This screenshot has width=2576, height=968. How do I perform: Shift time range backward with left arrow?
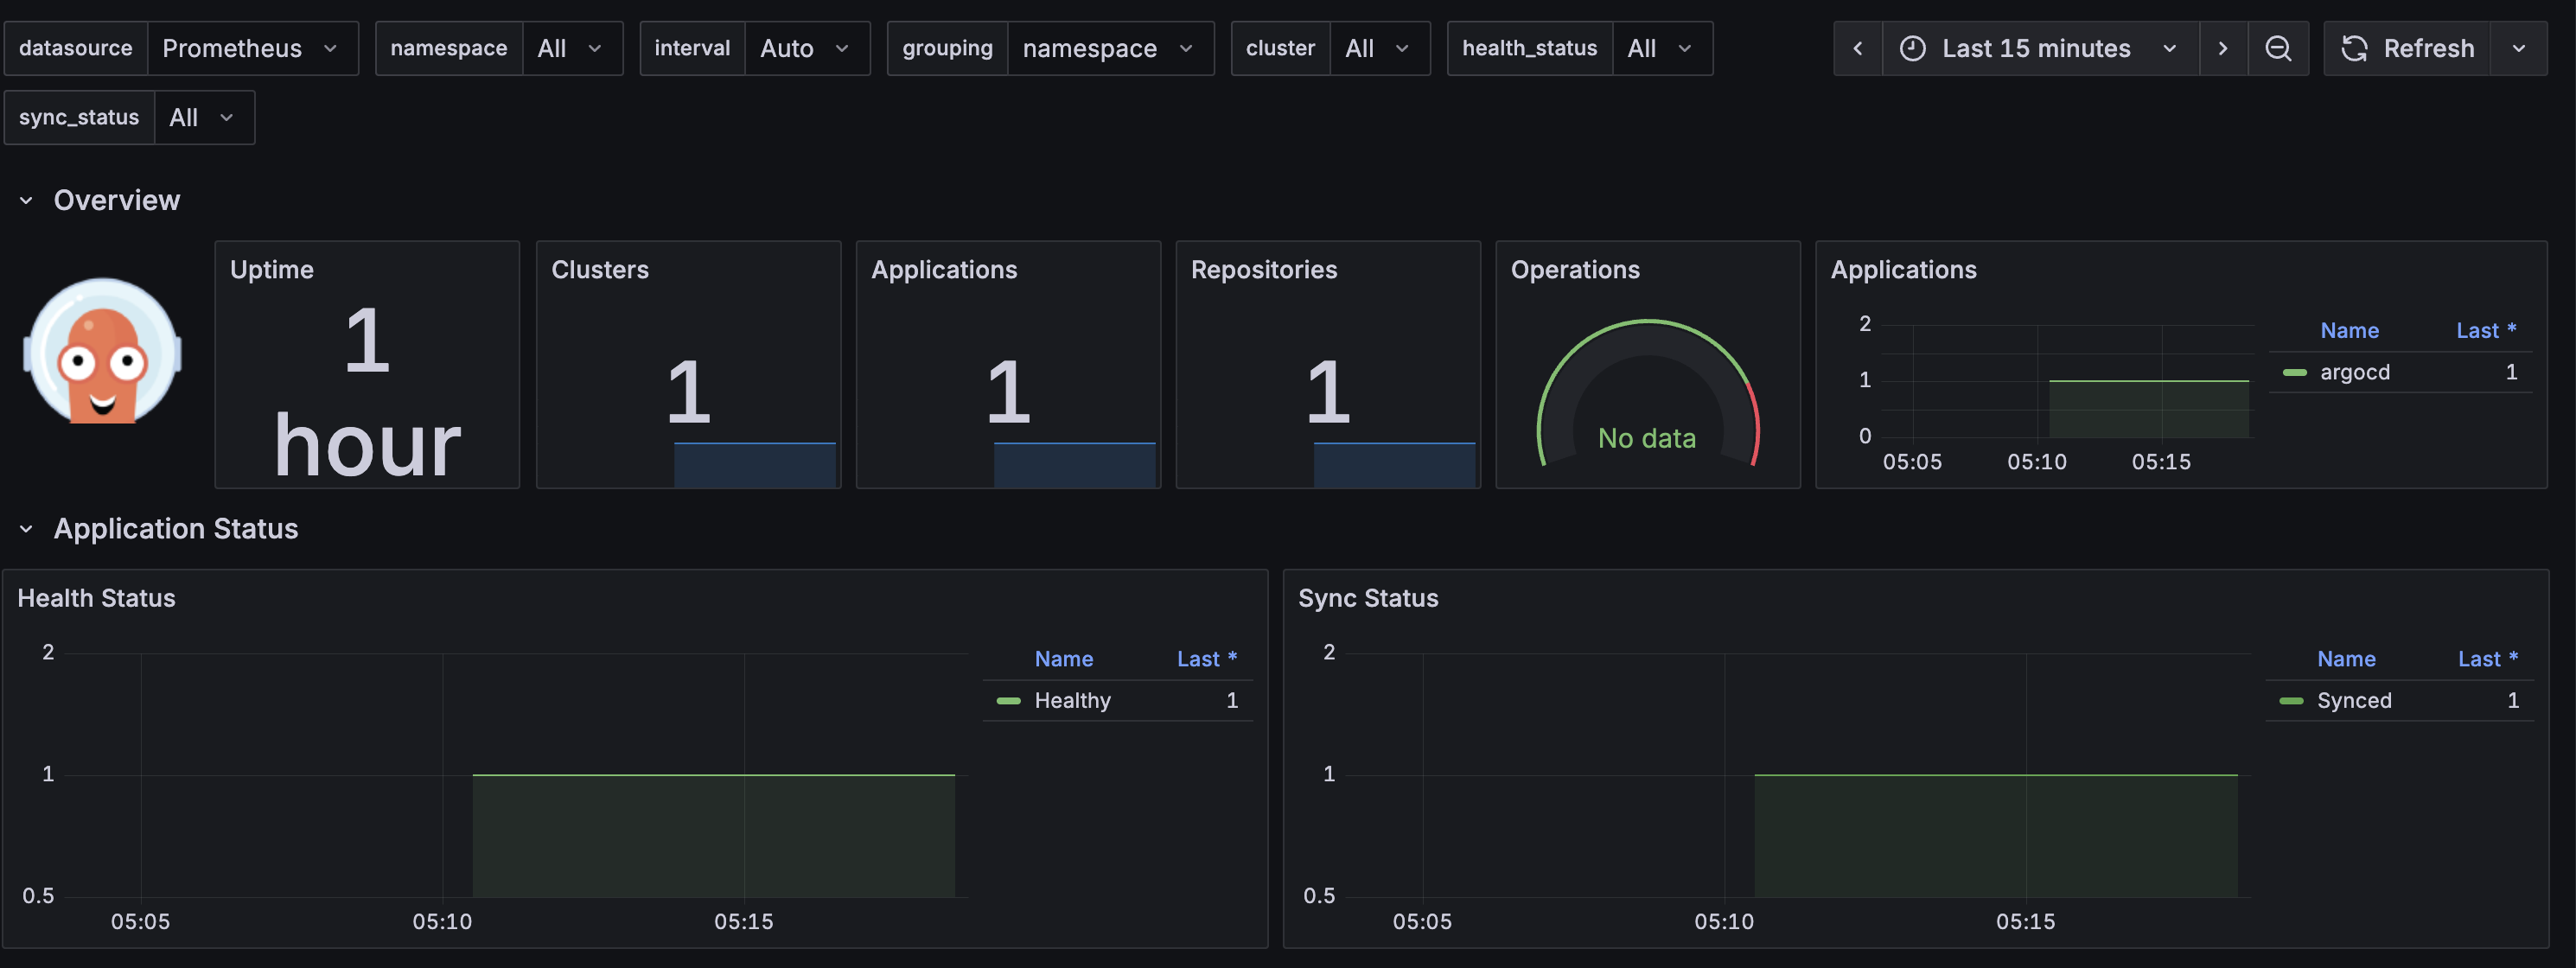[x=1857, y=48]
